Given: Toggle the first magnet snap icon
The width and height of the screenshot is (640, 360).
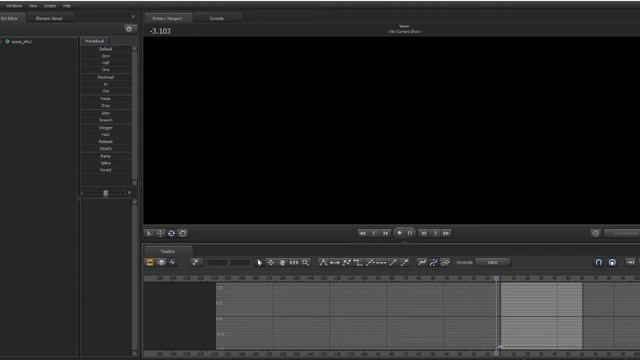Looking at the screenshot, I should tap(598, 262).
